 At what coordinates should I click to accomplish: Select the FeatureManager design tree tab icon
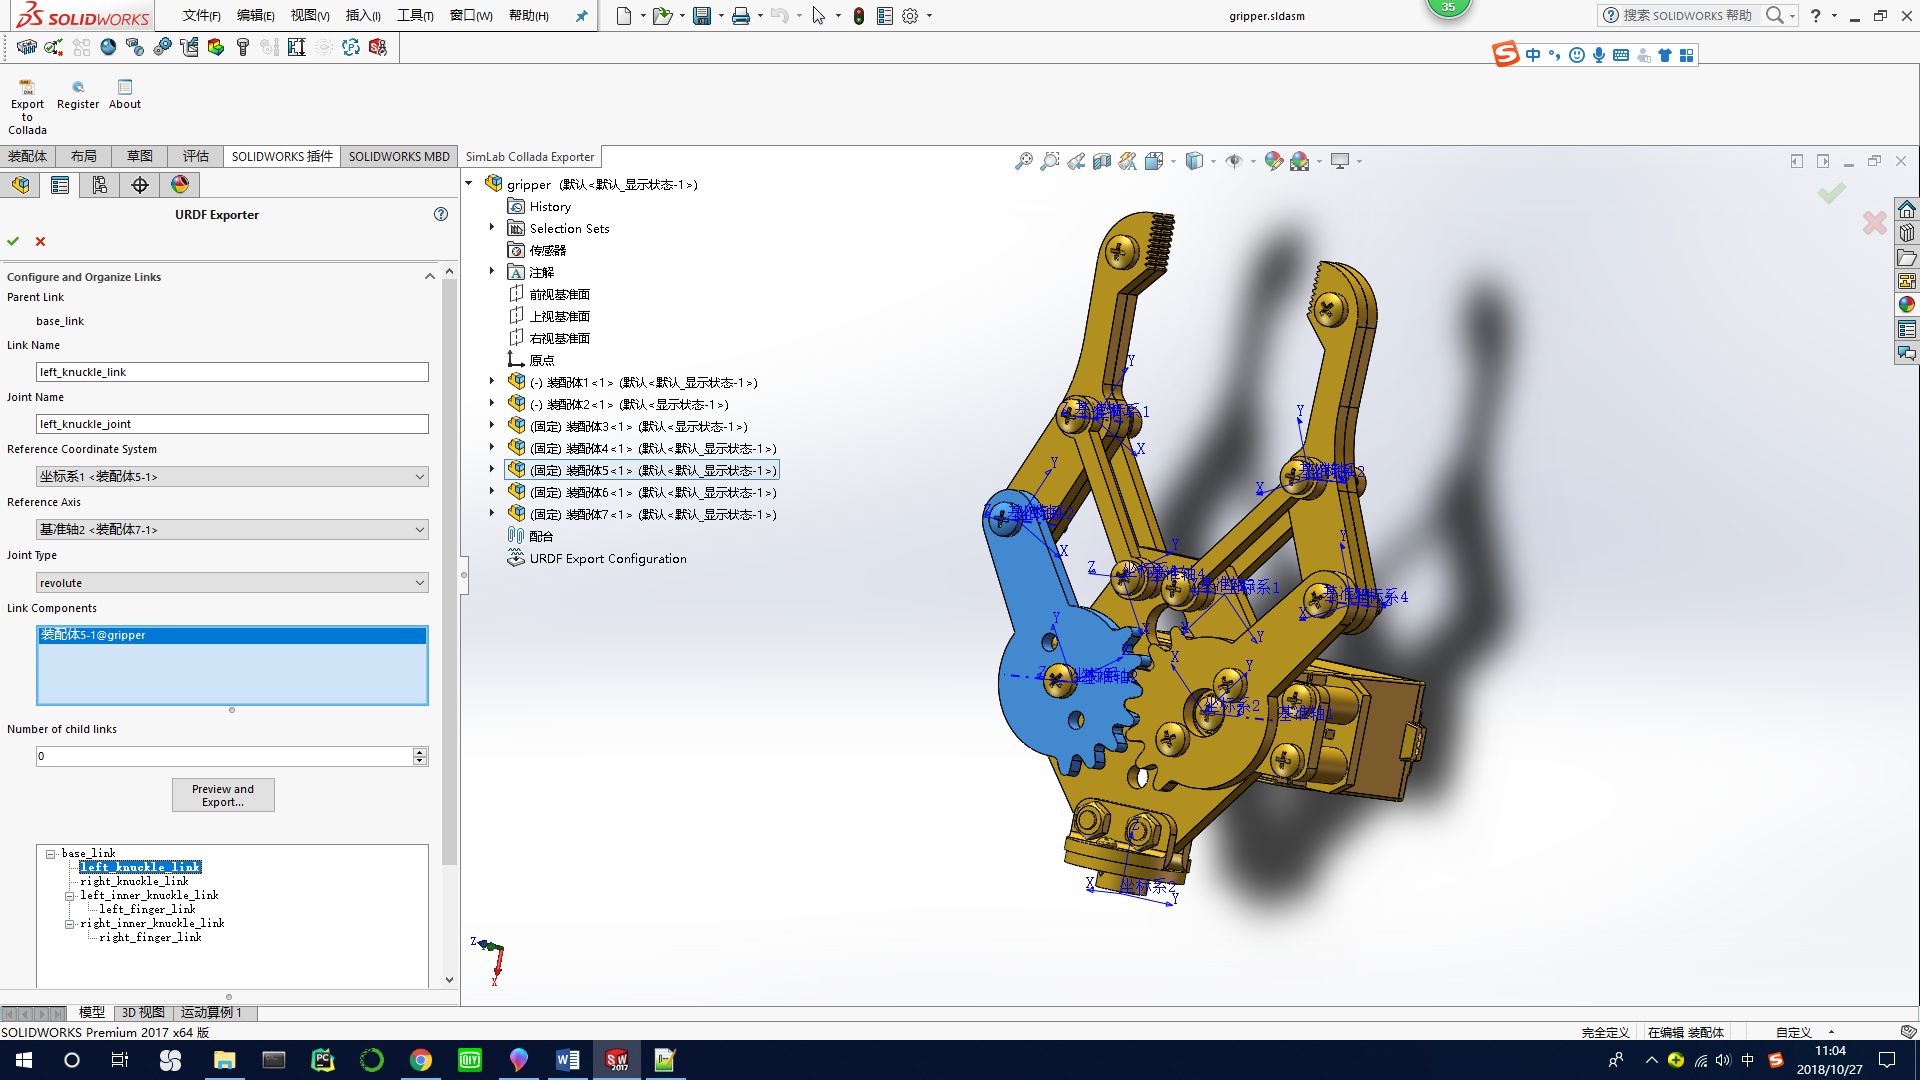click(20, 185)
